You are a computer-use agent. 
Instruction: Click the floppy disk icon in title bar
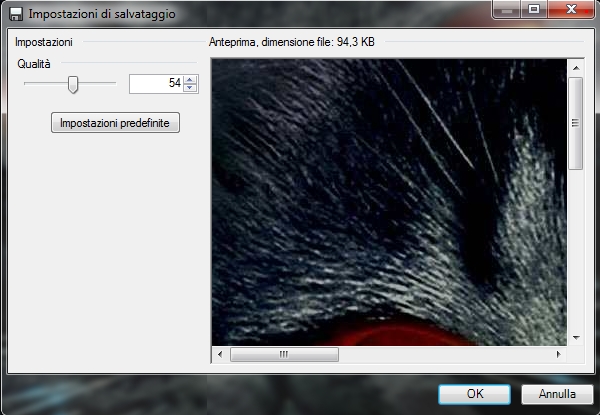pos(15,15)
